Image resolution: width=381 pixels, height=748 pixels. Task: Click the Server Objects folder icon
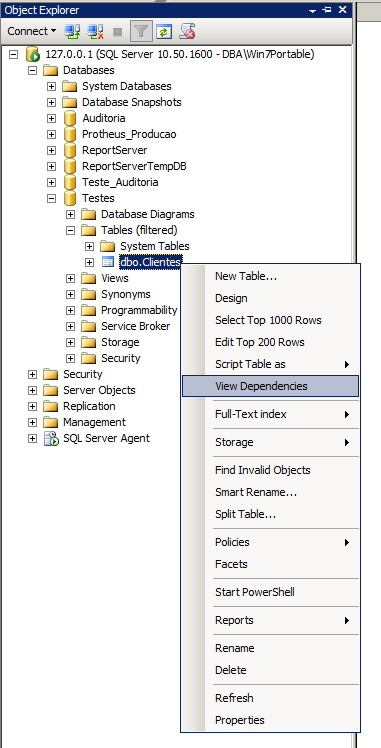(51, 390)
